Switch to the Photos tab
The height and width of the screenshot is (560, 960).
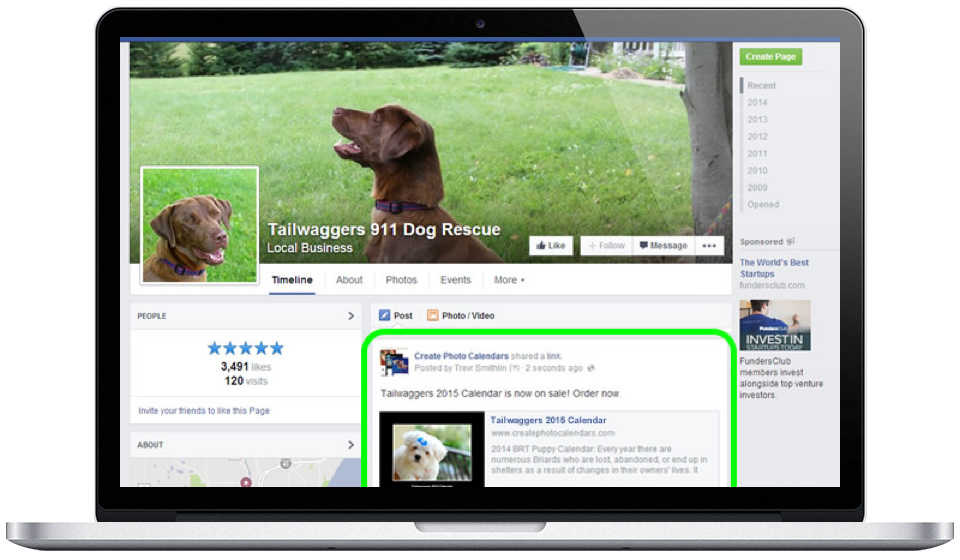(401, 280)
